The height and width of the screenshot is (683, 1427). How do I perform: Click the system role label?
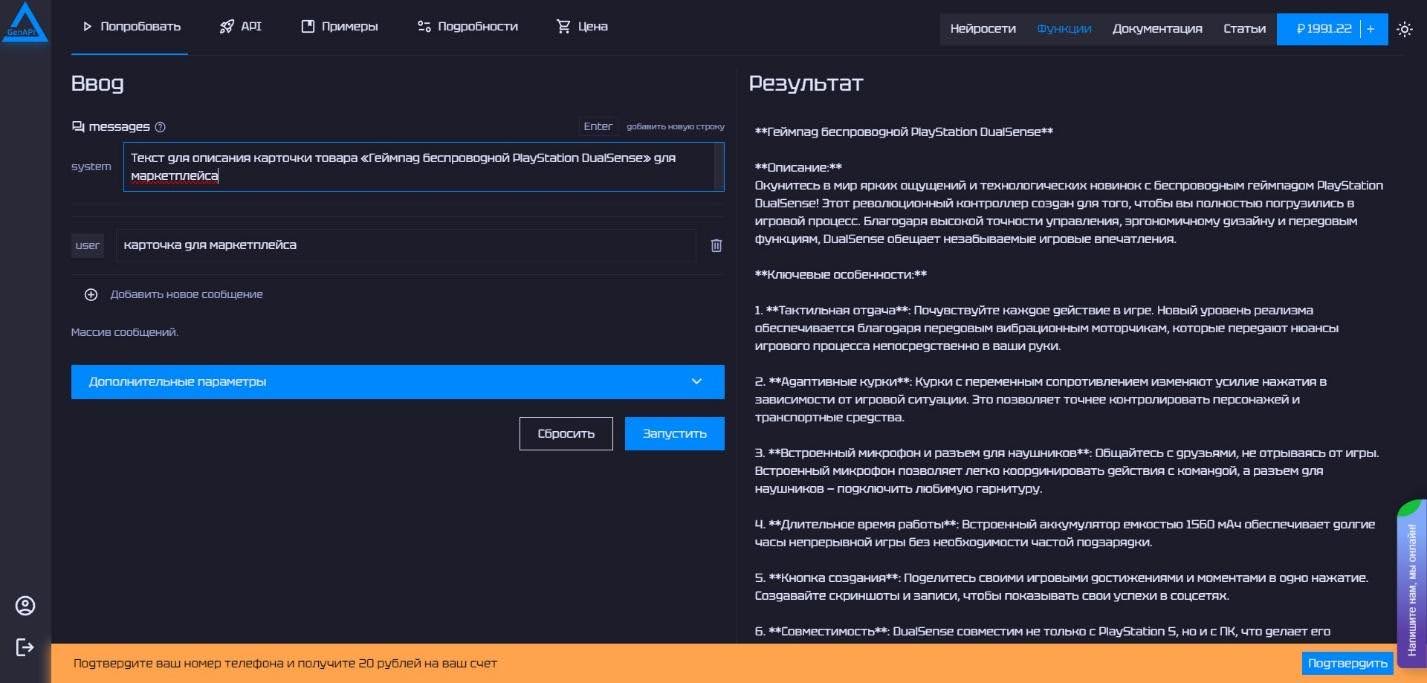click(x=91, y=167)
